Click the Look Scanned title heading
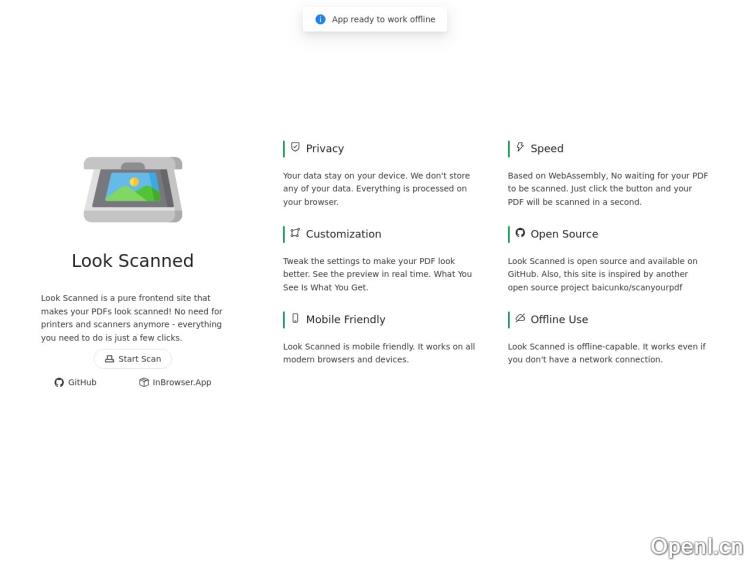 coord(132,261)
